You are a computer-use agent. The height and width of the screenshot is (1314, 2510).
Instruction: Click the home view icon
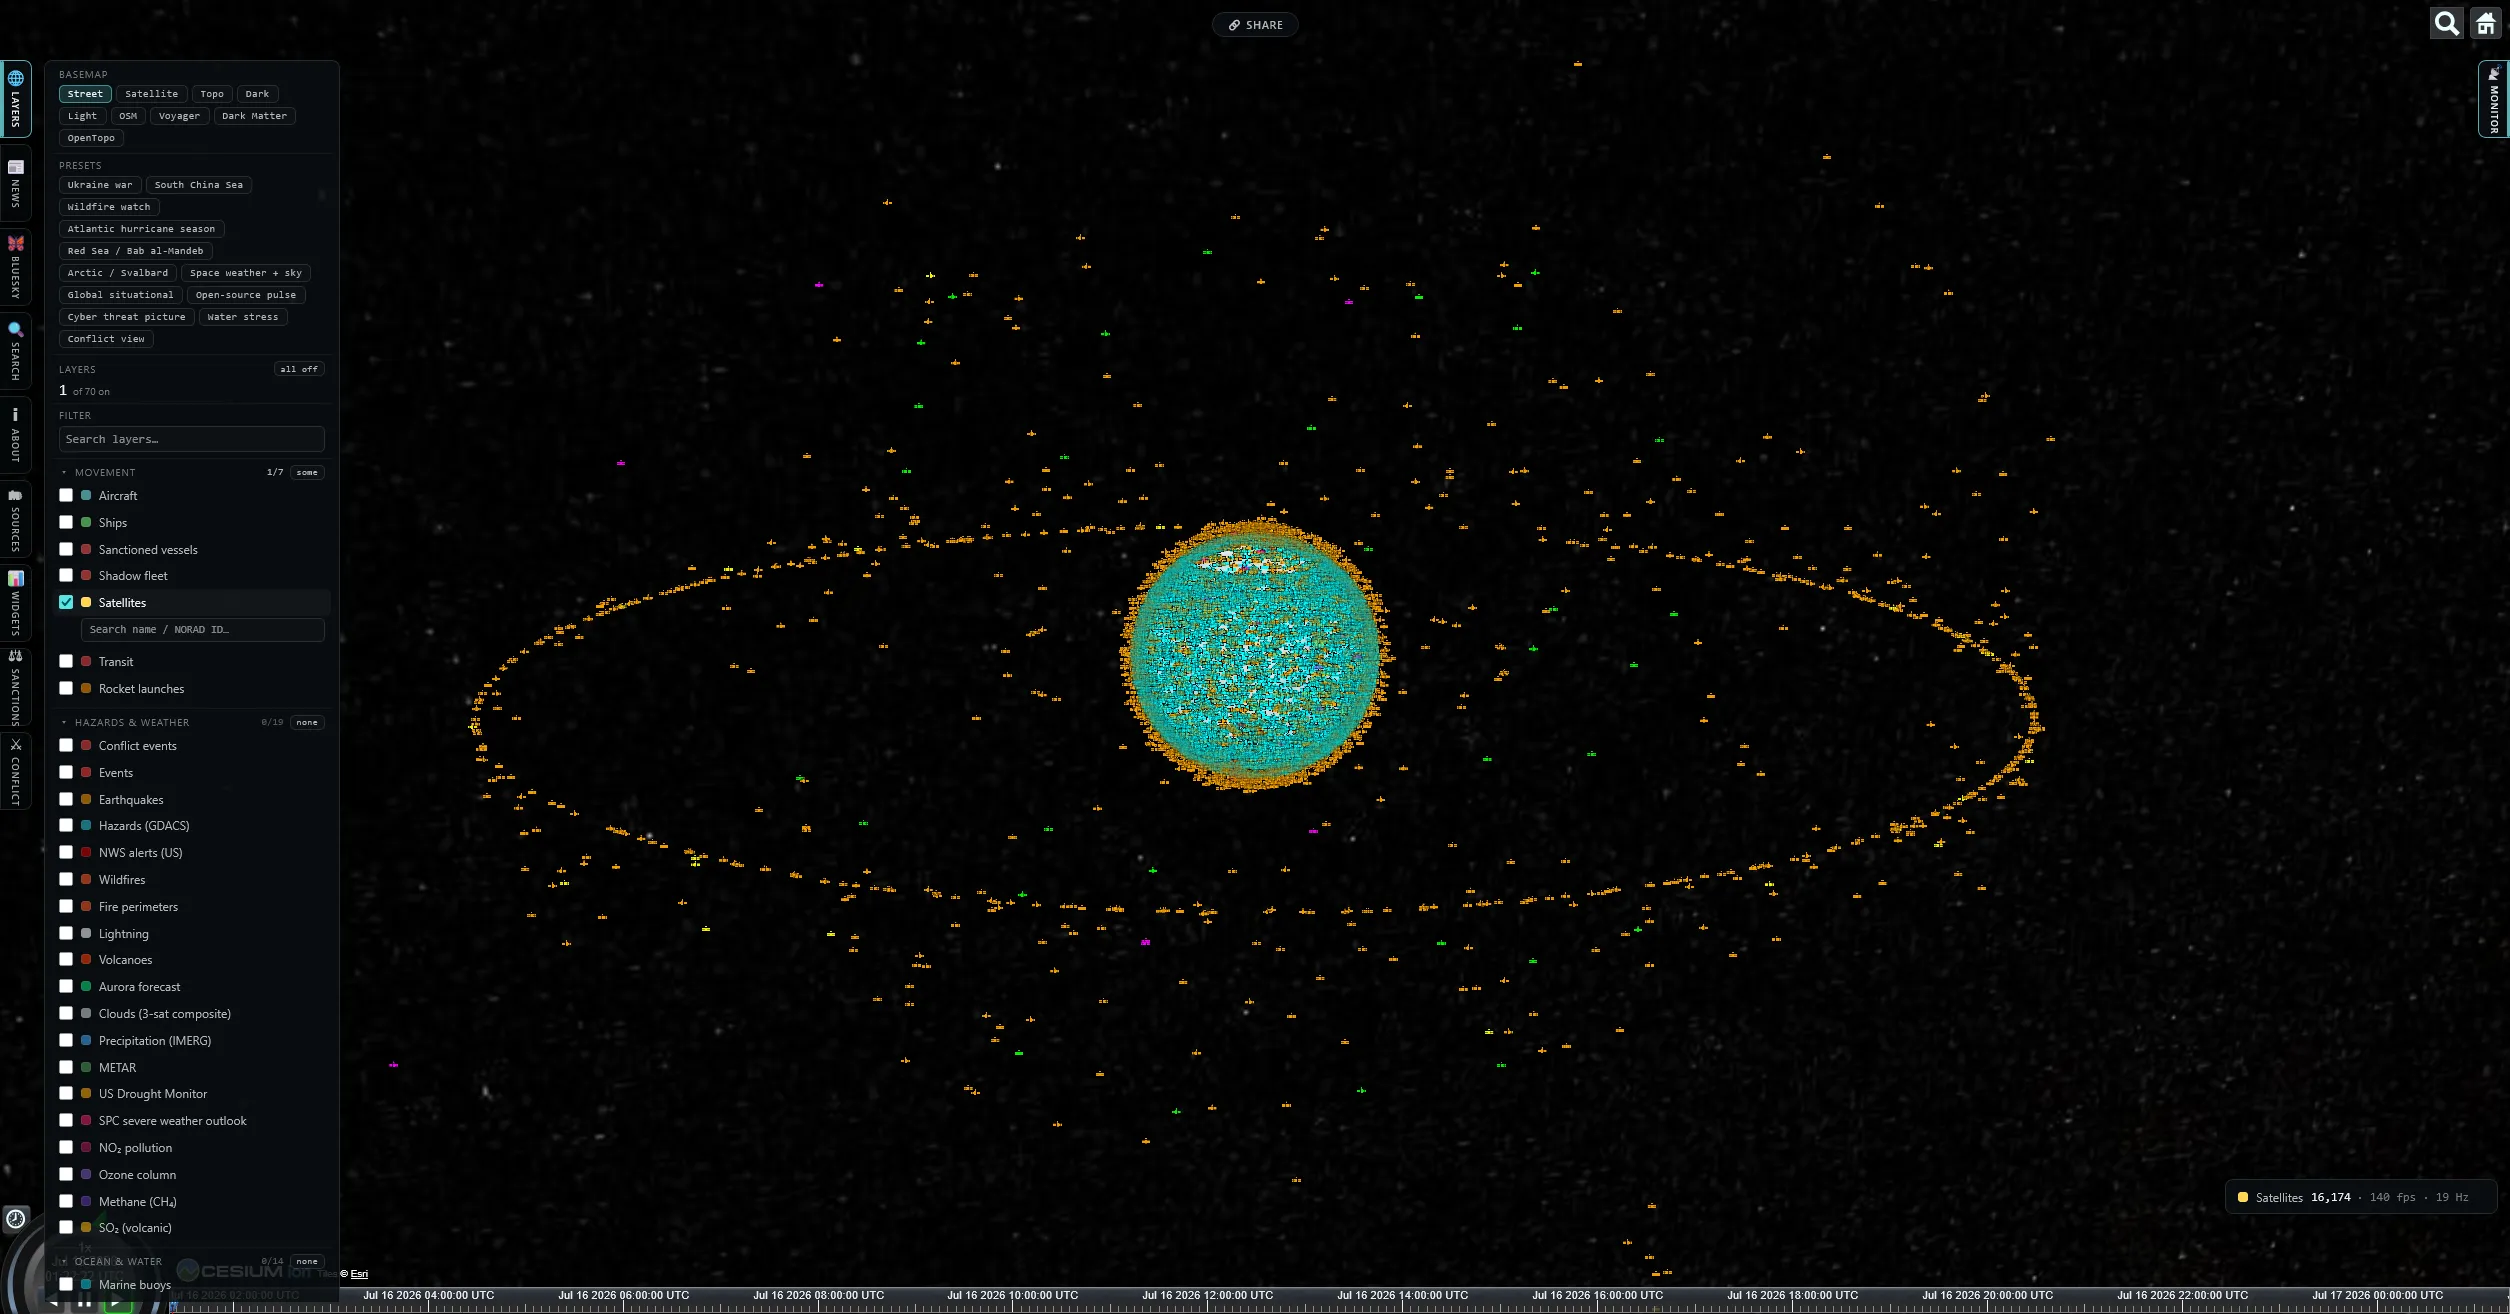tap(2485, 23)
